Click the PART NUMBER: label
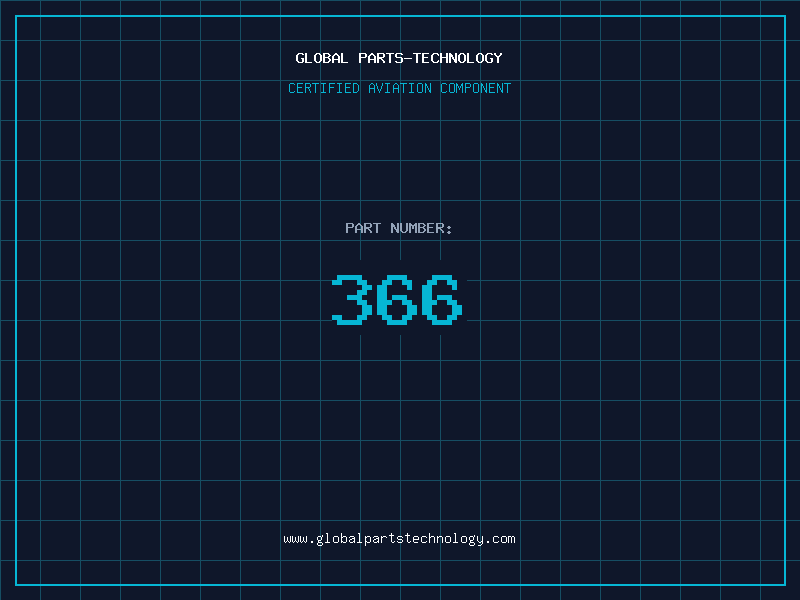This screenshot has width=800, height=600. pos(399,228)
